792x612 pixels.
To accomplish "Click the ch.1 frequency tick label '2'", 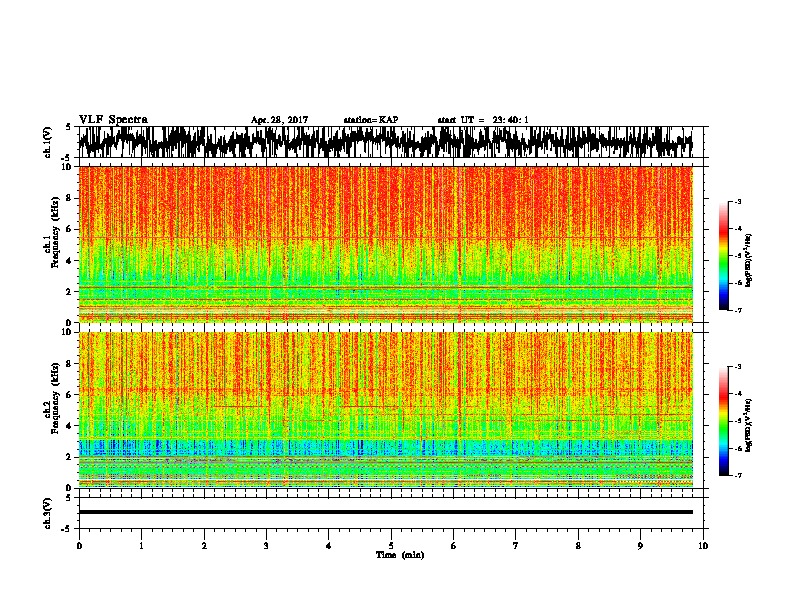I will tap(70, 291).
